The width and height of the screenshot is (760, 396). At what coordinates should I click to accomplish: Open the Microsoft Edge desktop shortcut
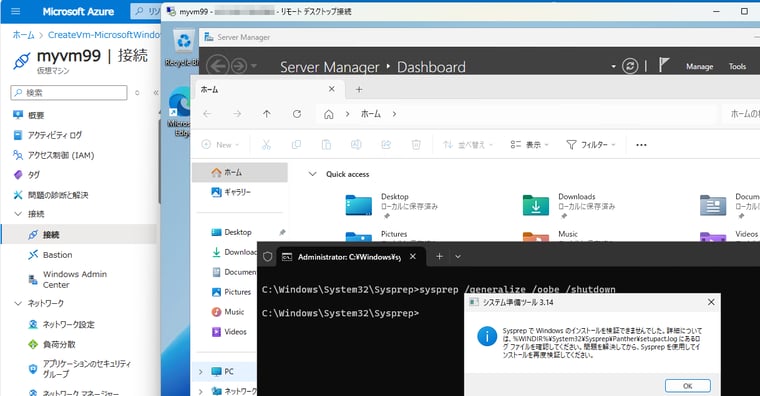click(179, 112)
